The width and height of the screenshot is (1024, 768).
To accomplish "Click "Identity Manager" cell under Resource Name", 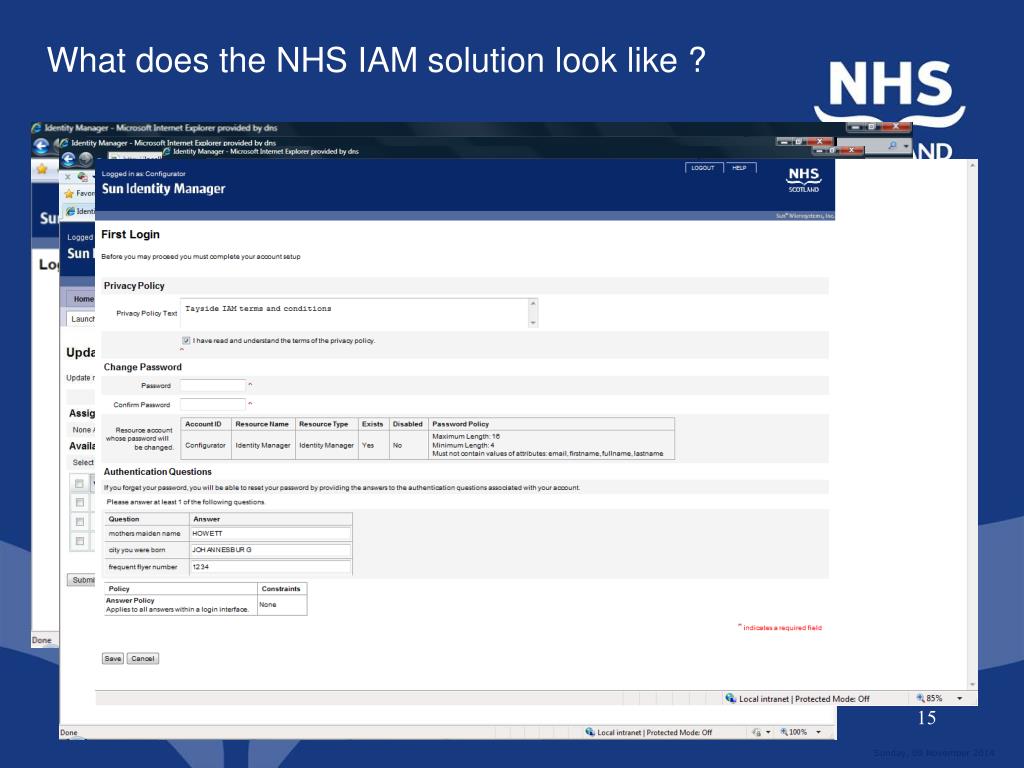I will point(263,445).
